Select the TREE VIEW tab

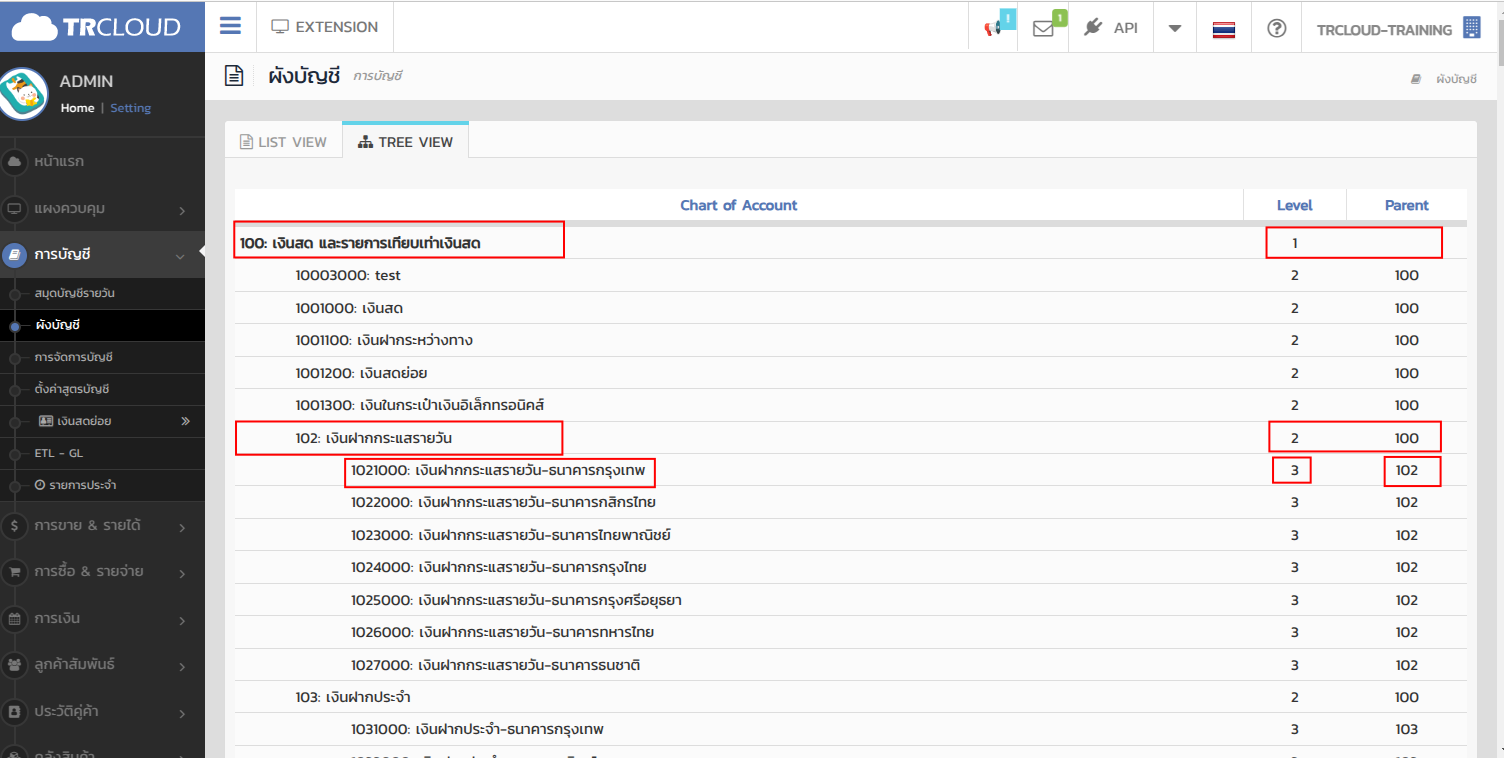click(405, 141)
